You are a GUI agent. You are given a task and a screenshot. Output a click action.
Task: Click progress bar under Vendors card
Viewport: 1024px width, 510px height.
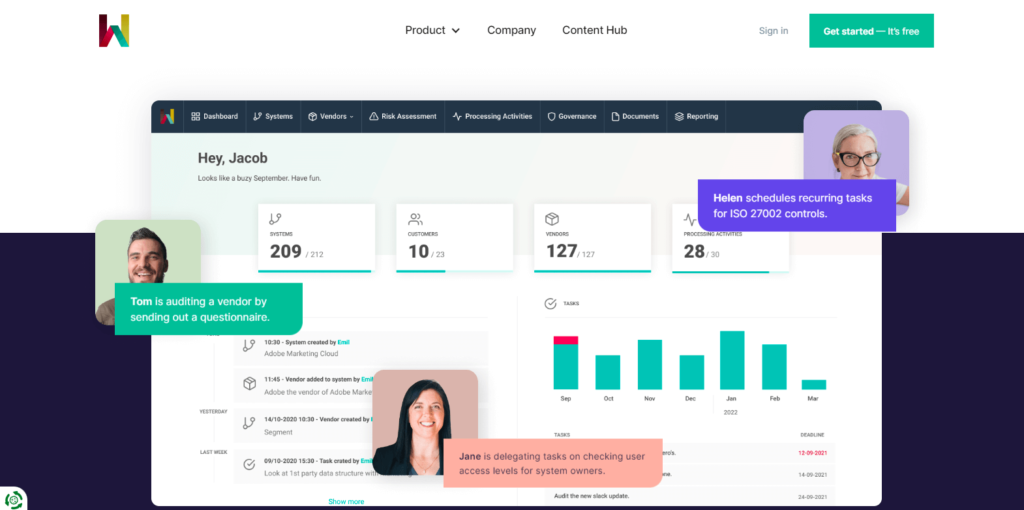click(x=592, y=271)
